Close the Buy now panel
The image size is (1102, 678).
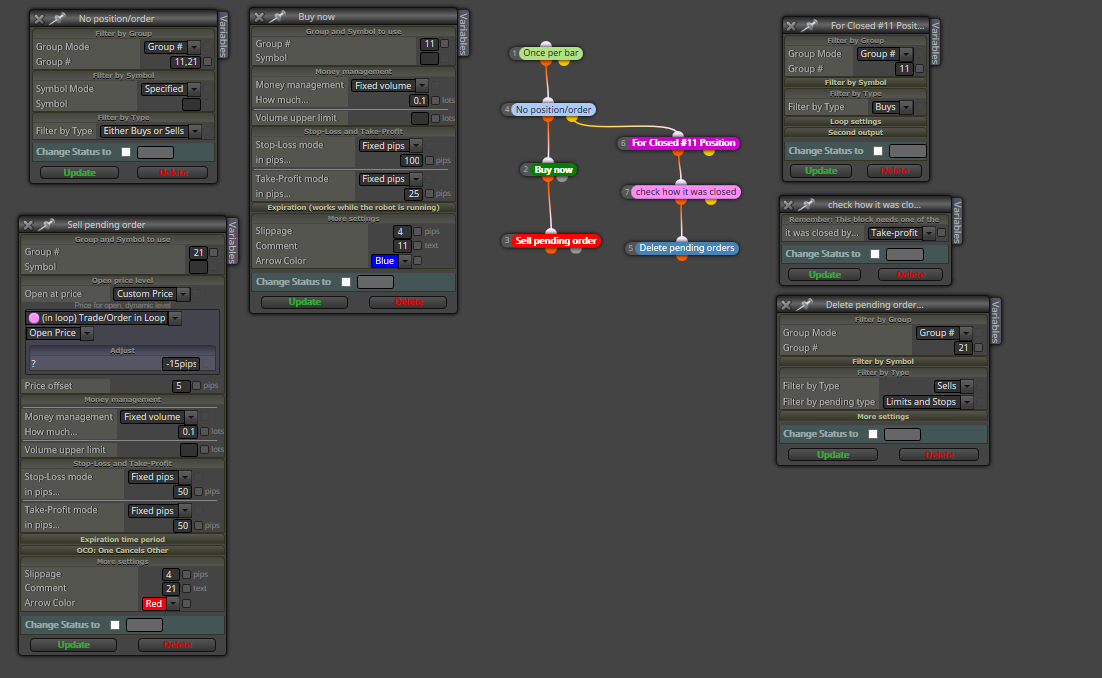pyautogui.click(x=259, y=17)
